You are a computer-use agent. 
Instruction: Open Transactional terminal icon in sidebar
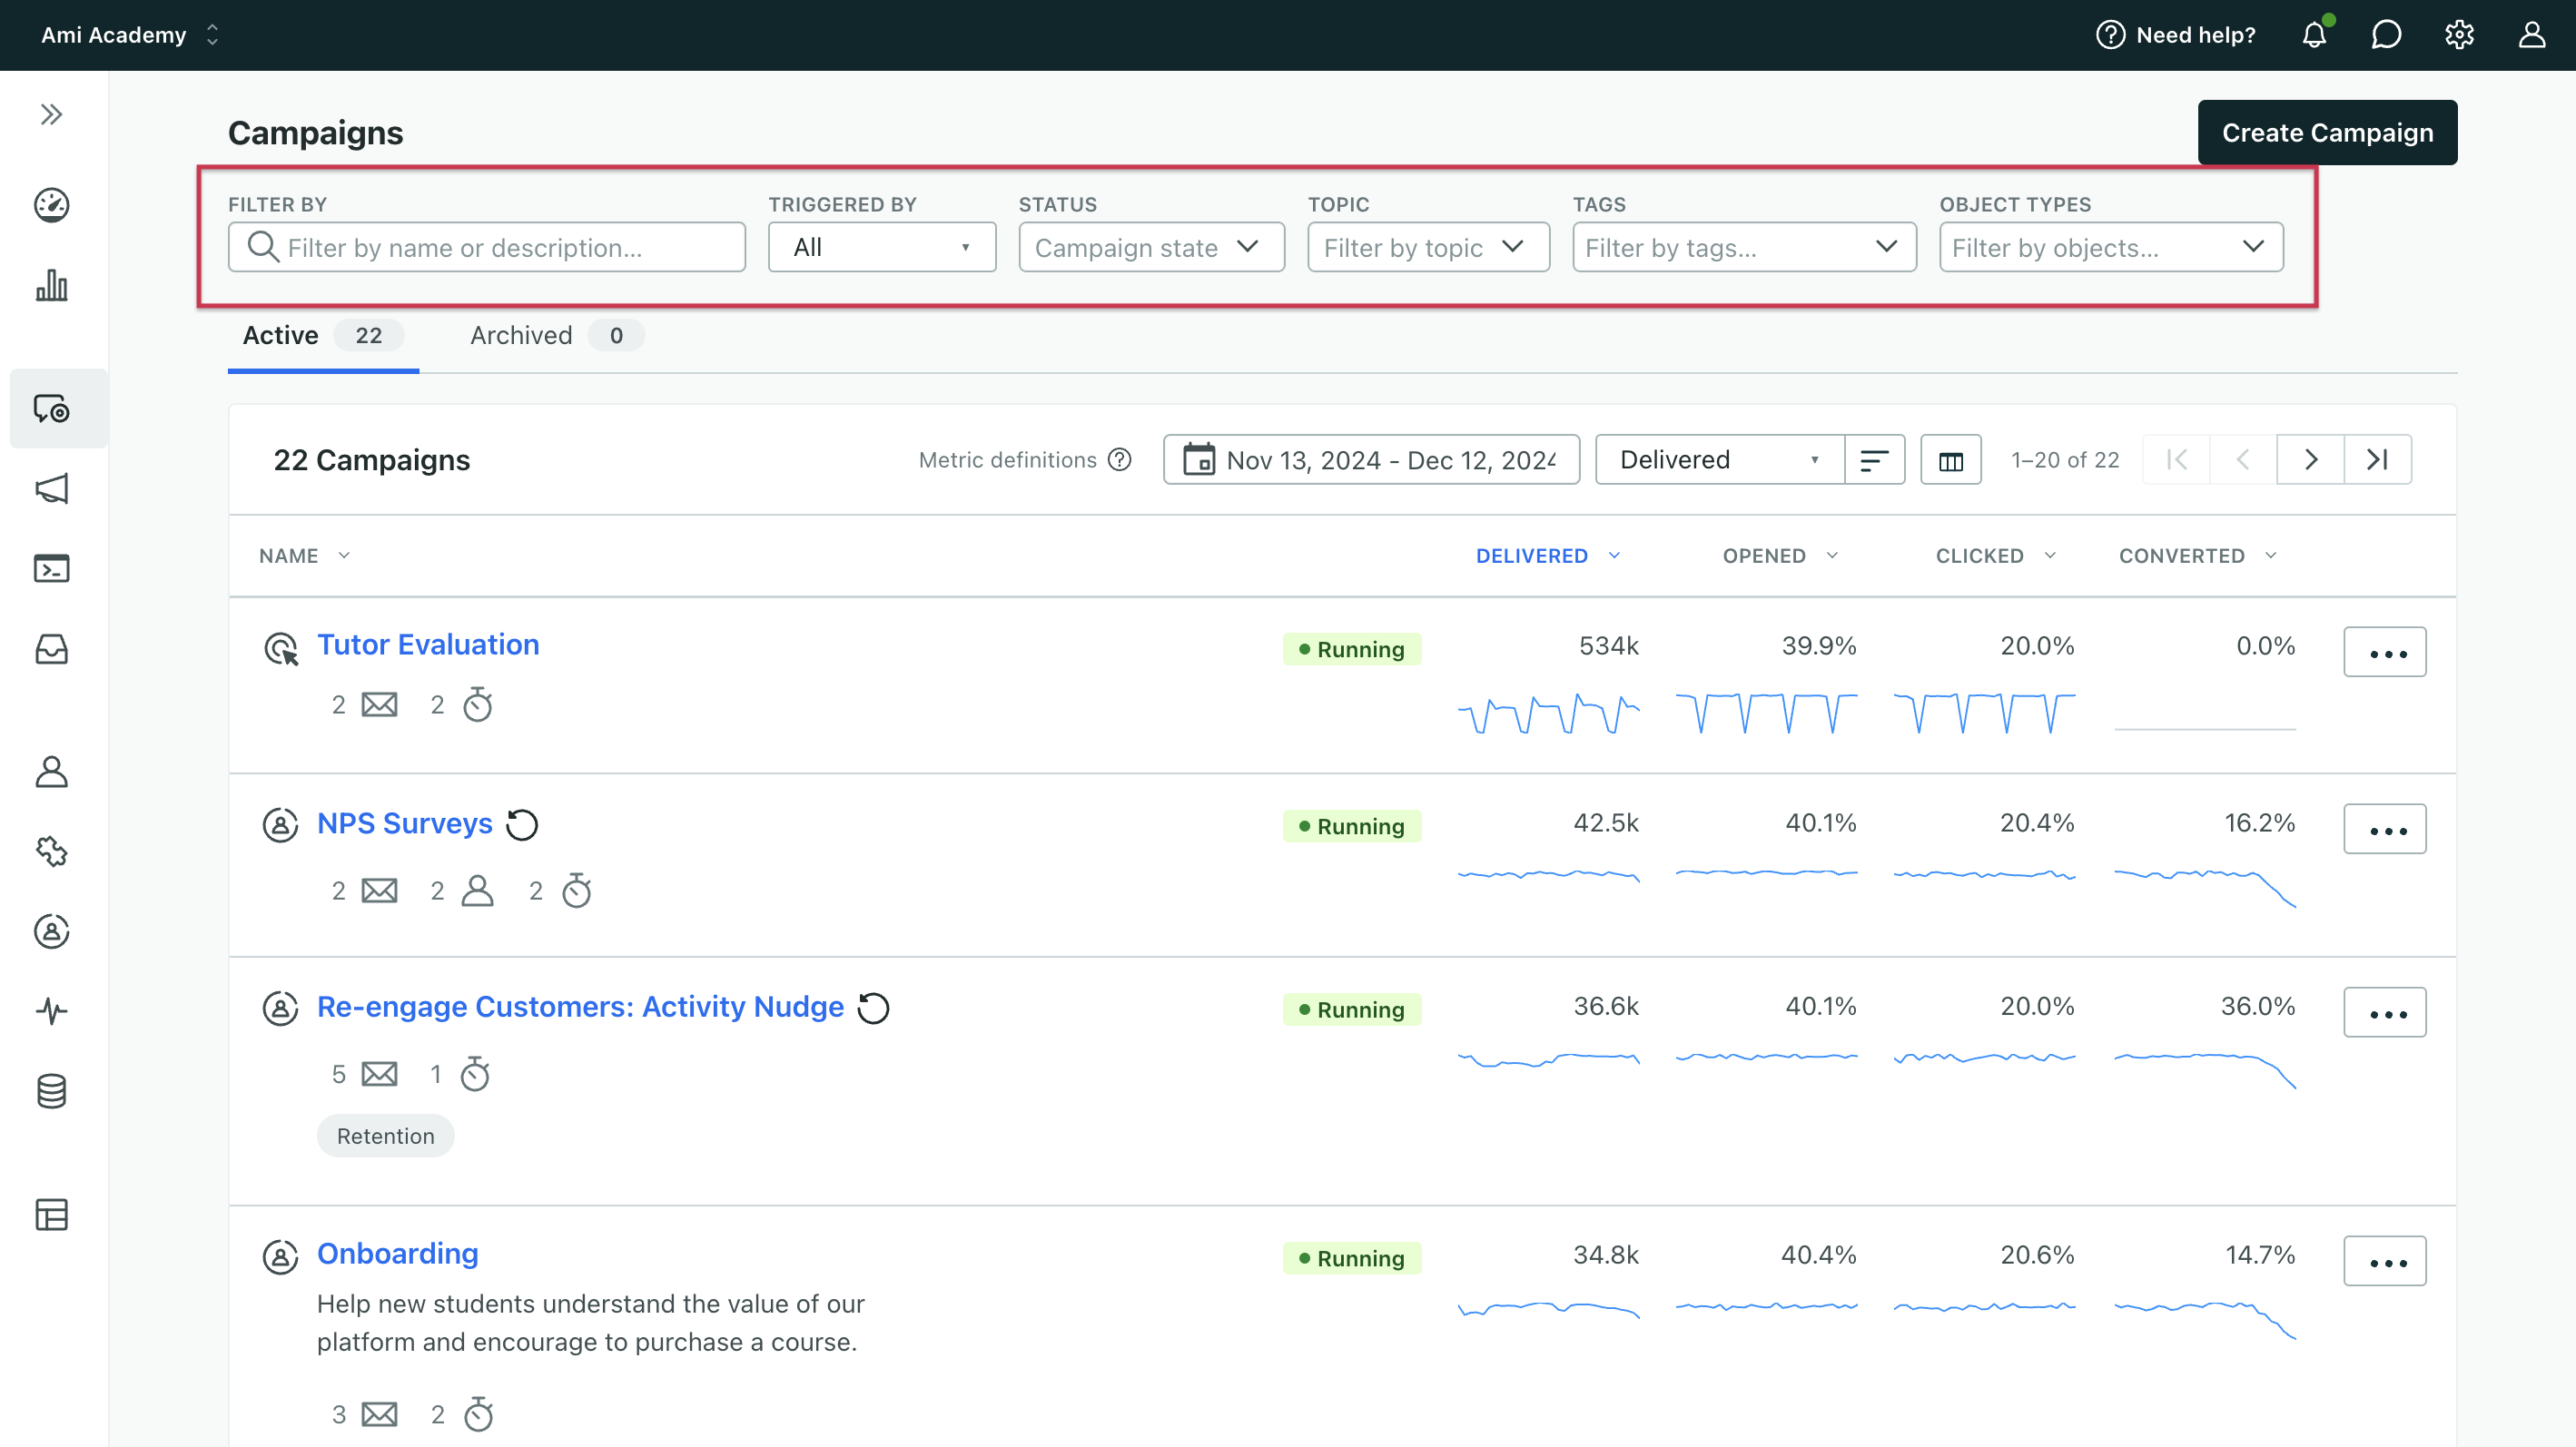click(52, 568)
